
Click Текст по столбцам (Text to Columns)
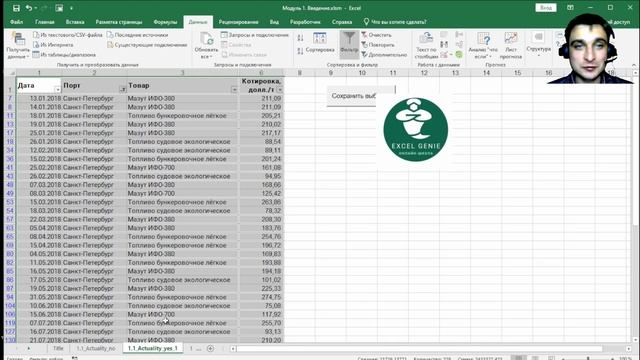[426, 45]
